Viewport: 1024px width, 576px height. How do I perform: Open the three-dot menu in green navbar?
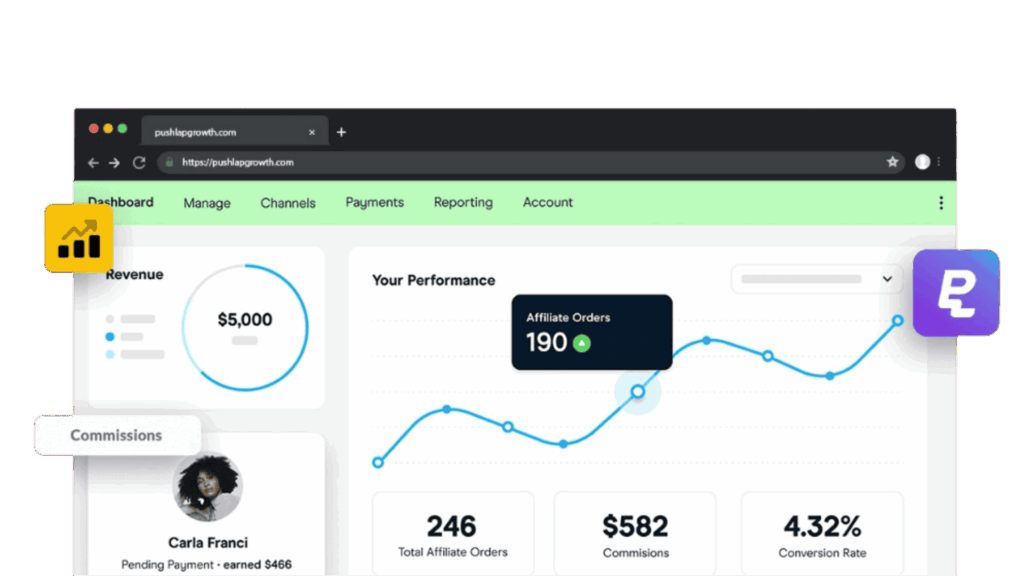[940, 203]
